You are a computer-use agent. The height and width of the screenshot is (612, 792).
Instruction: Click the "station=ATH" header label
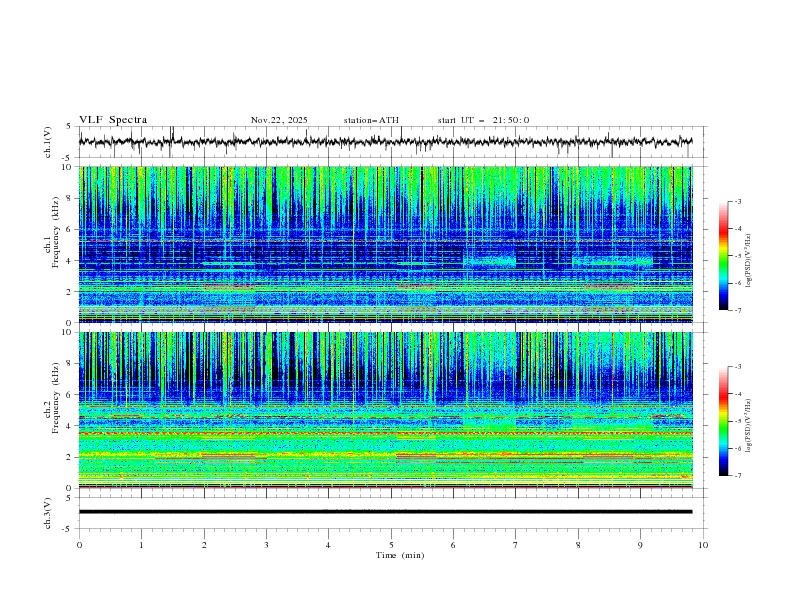(371, 120)
